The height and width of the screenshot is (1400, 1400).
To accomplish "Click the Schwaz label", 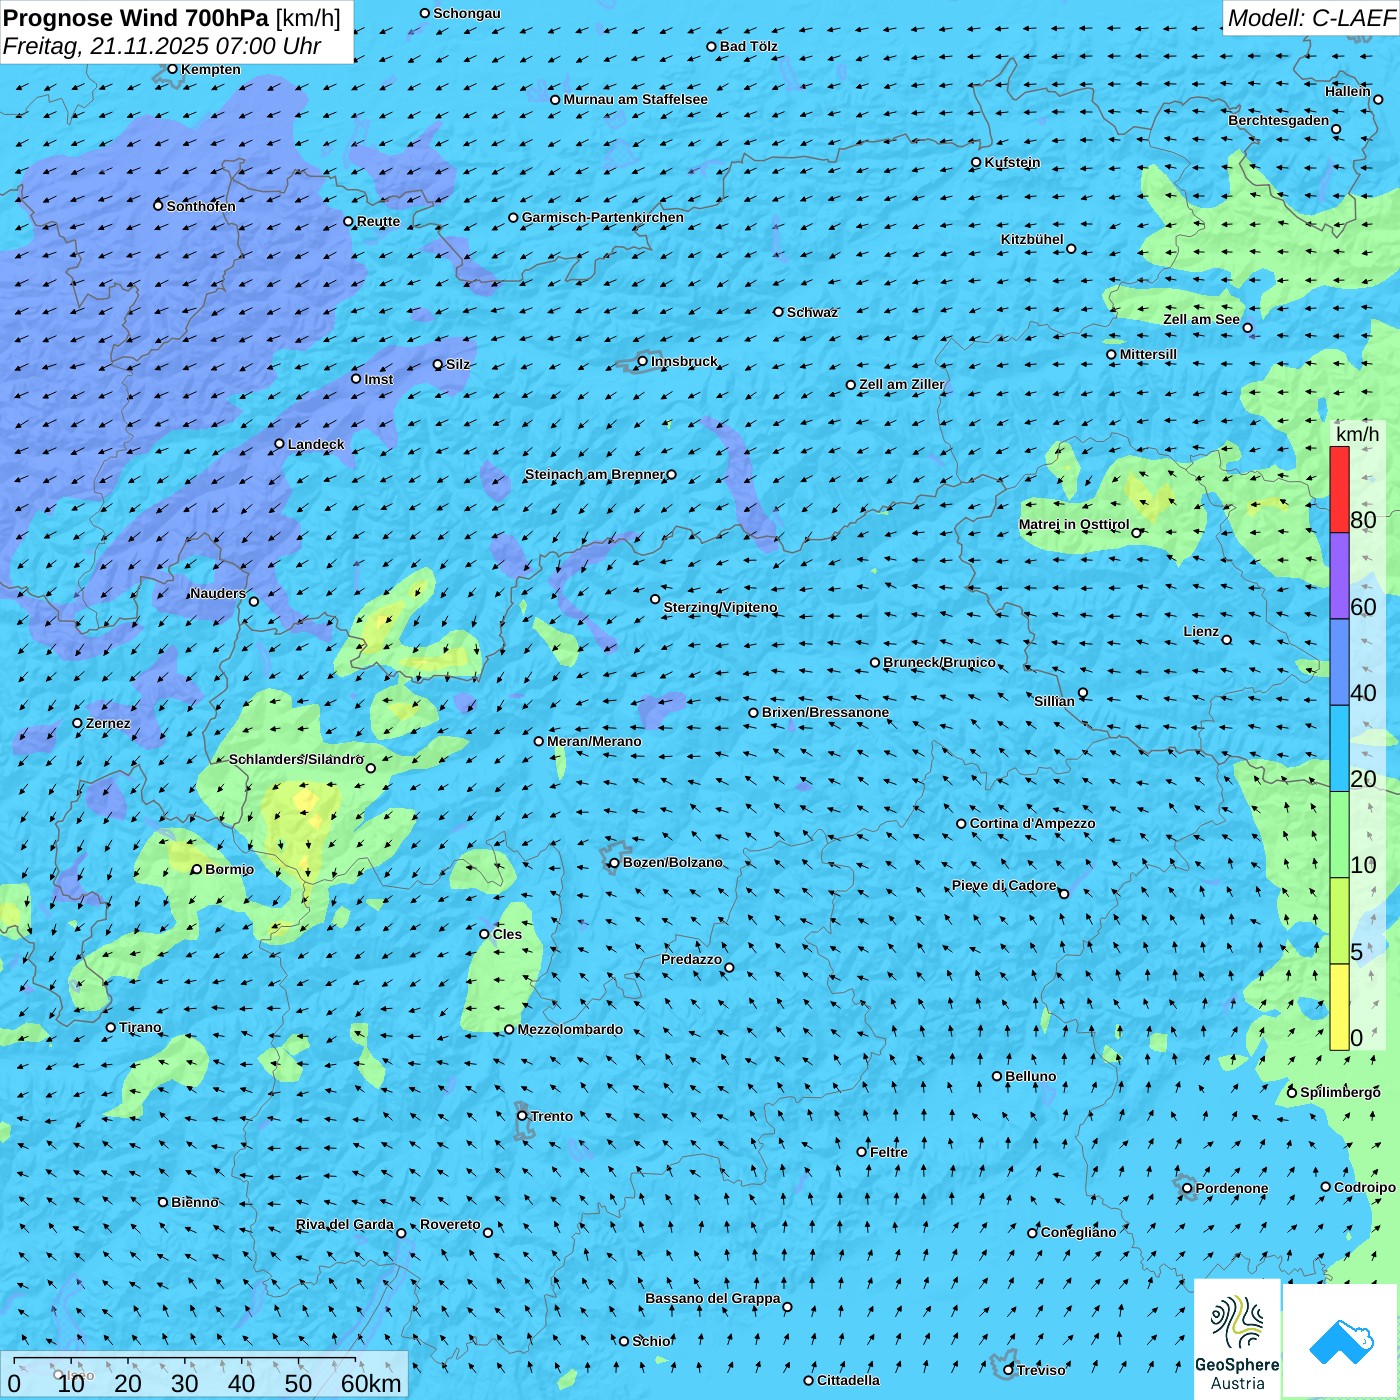I will pyautogui.click(x=812, y=312).
